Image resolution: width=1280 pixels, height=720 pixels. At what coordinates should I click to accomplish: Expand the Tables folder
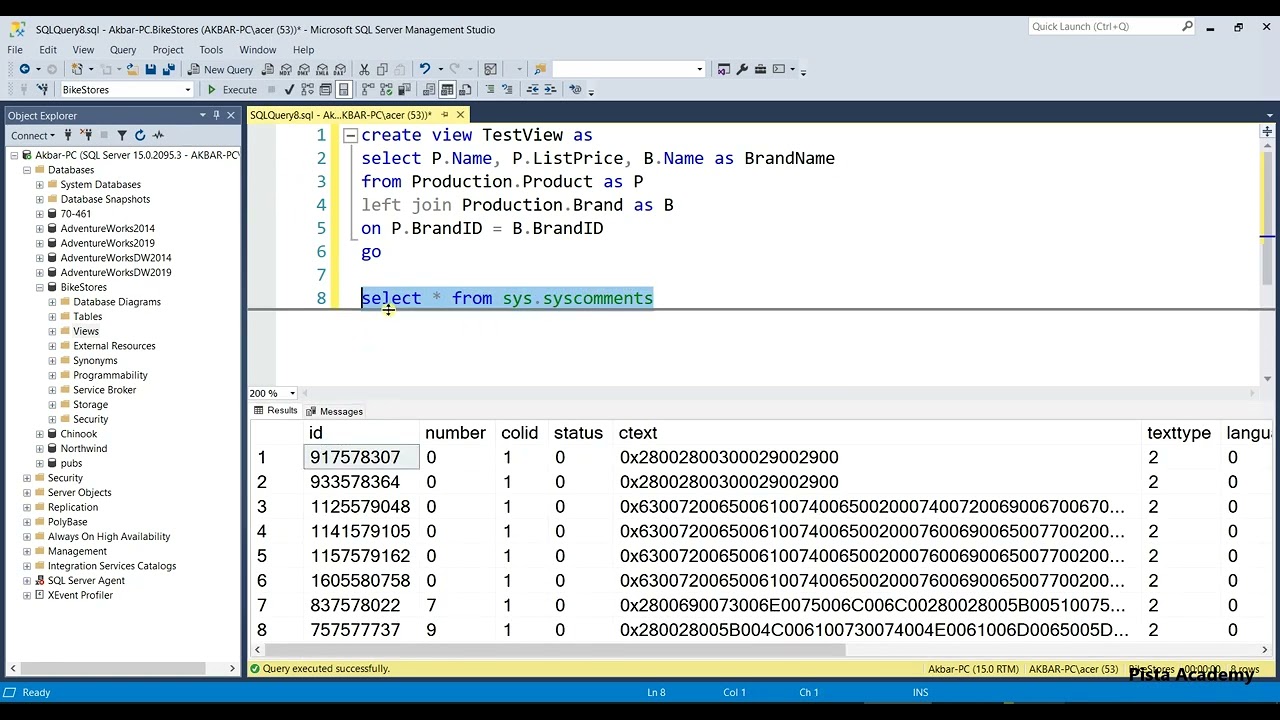click(x=52, y=316)
